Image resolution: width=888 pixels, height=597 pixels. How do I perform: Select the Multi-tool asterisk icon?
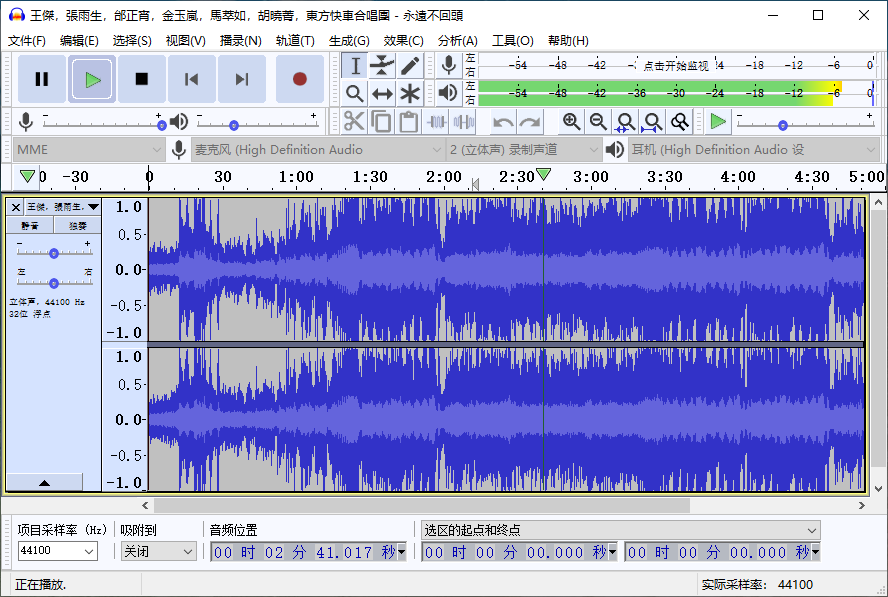point(409,94)
